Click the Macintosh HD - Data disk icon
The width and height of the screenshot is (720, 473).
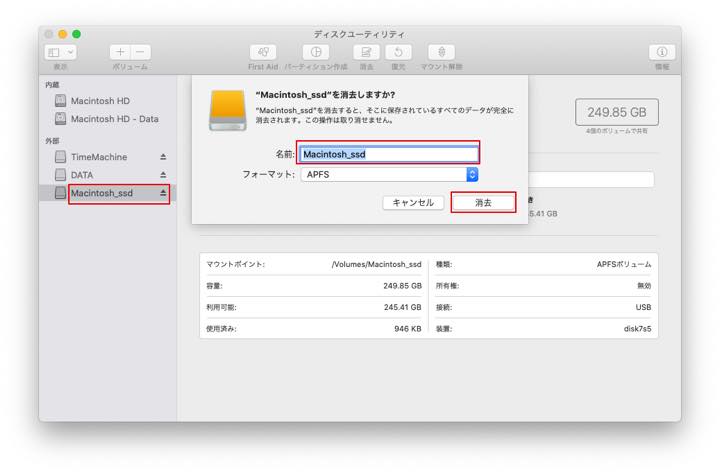tap(60, 119)
